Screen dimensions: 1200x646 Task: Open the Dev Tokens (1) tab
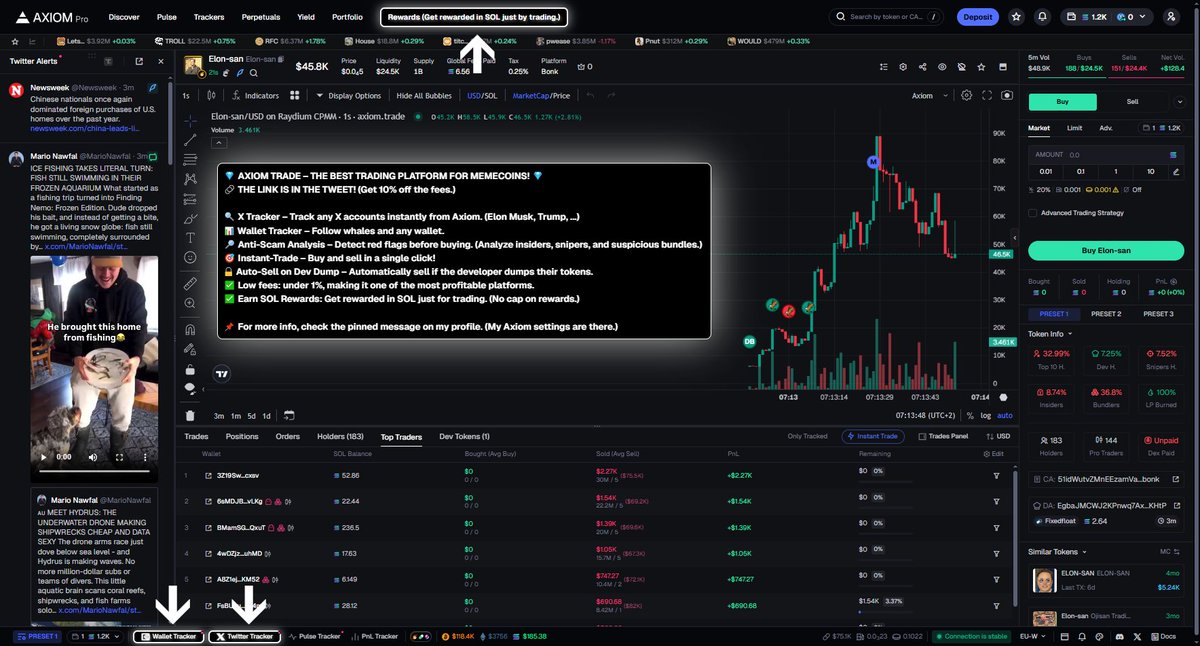point(465,437)
